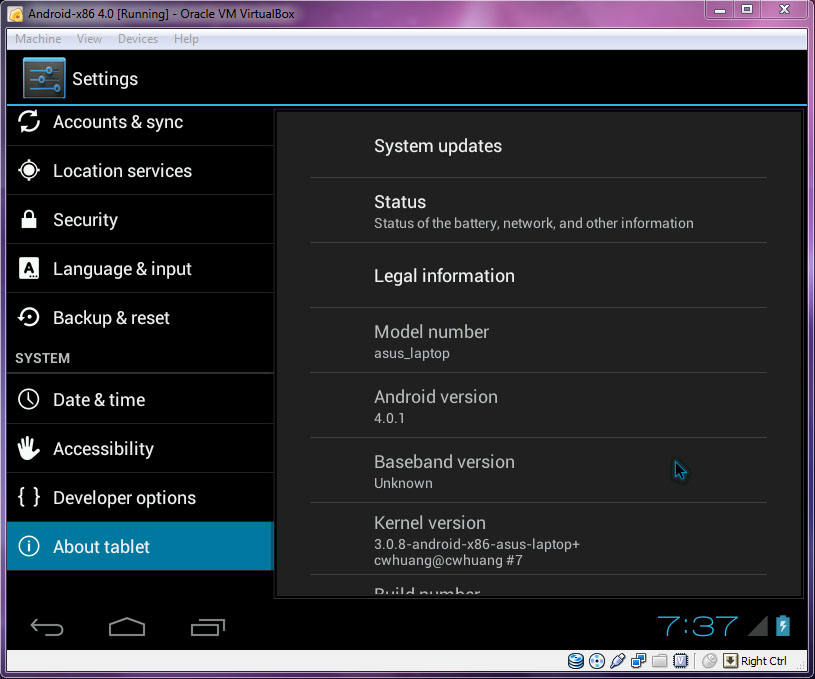Screen dimensions: 815x679
Task: Open Accessibility settings
Action: point(140,448)
